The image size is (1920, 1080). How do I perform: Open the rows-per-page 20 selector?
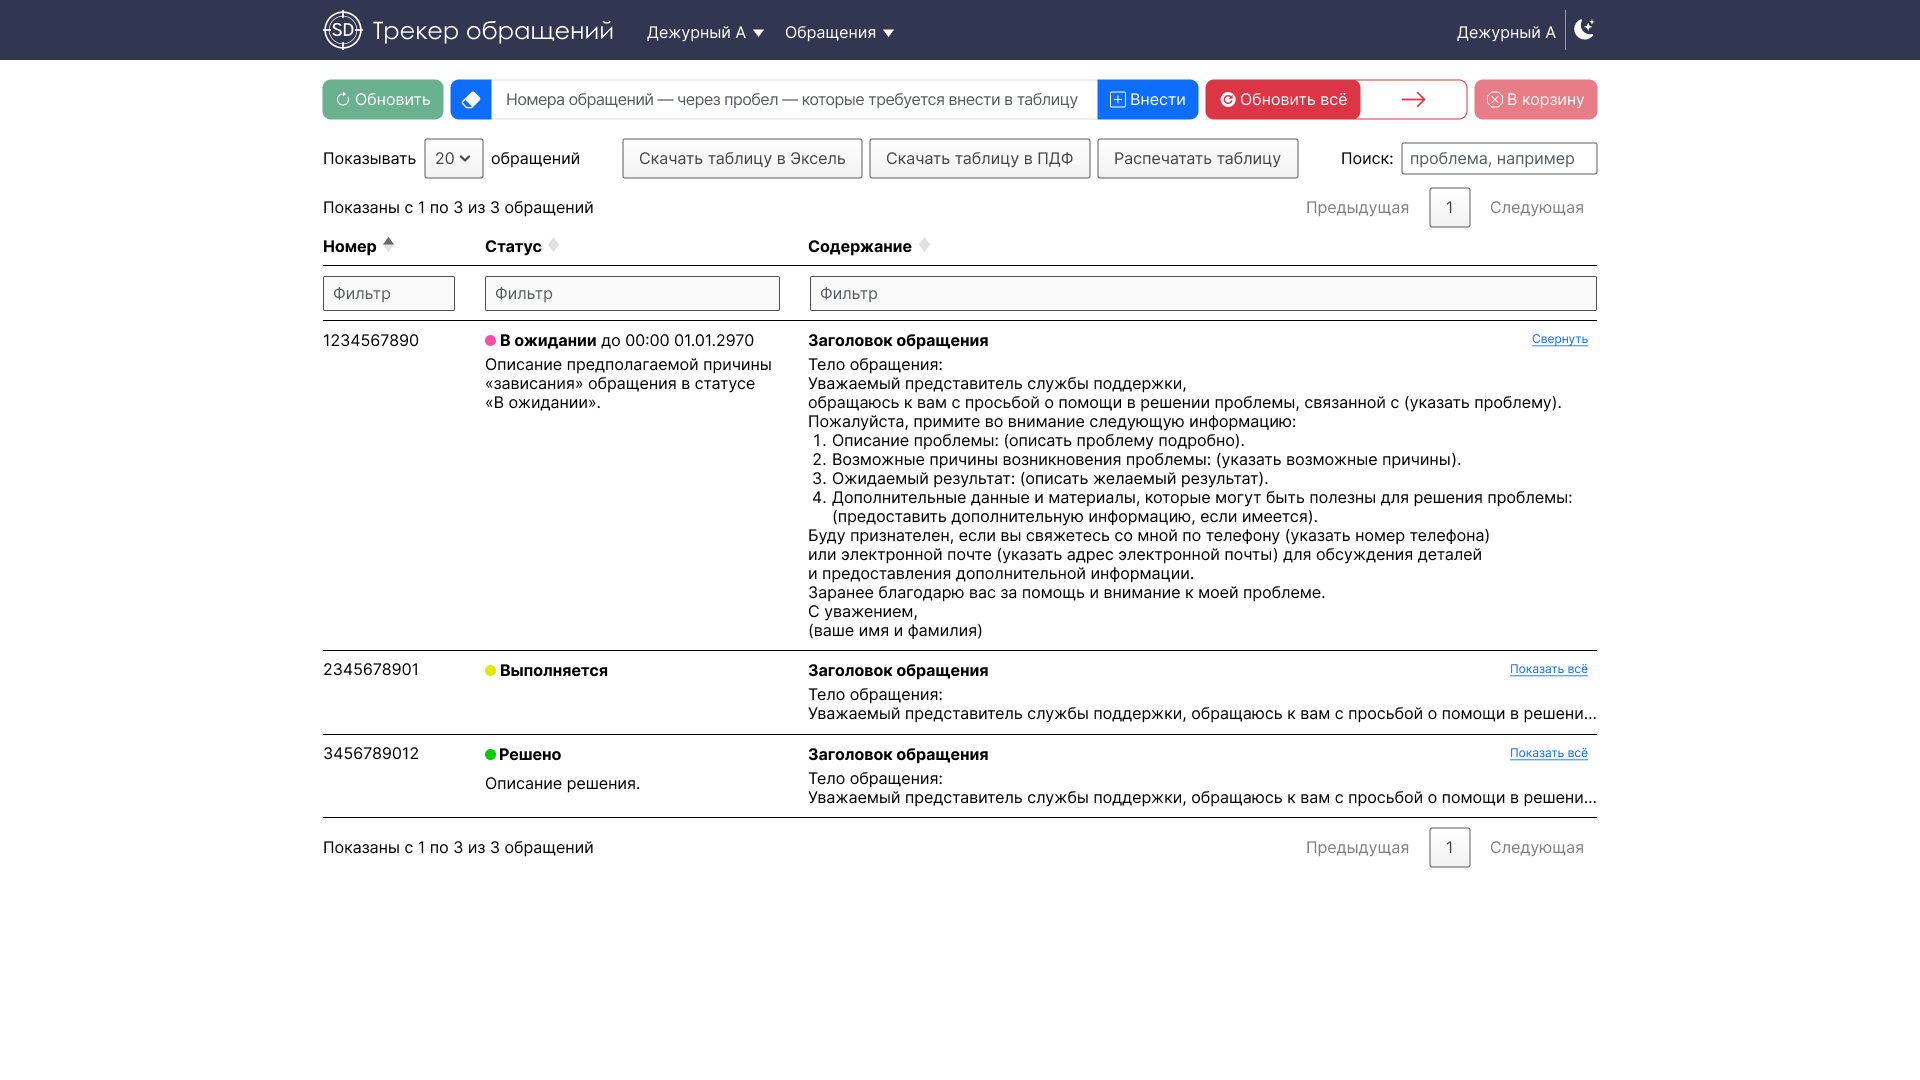[453, 159]
